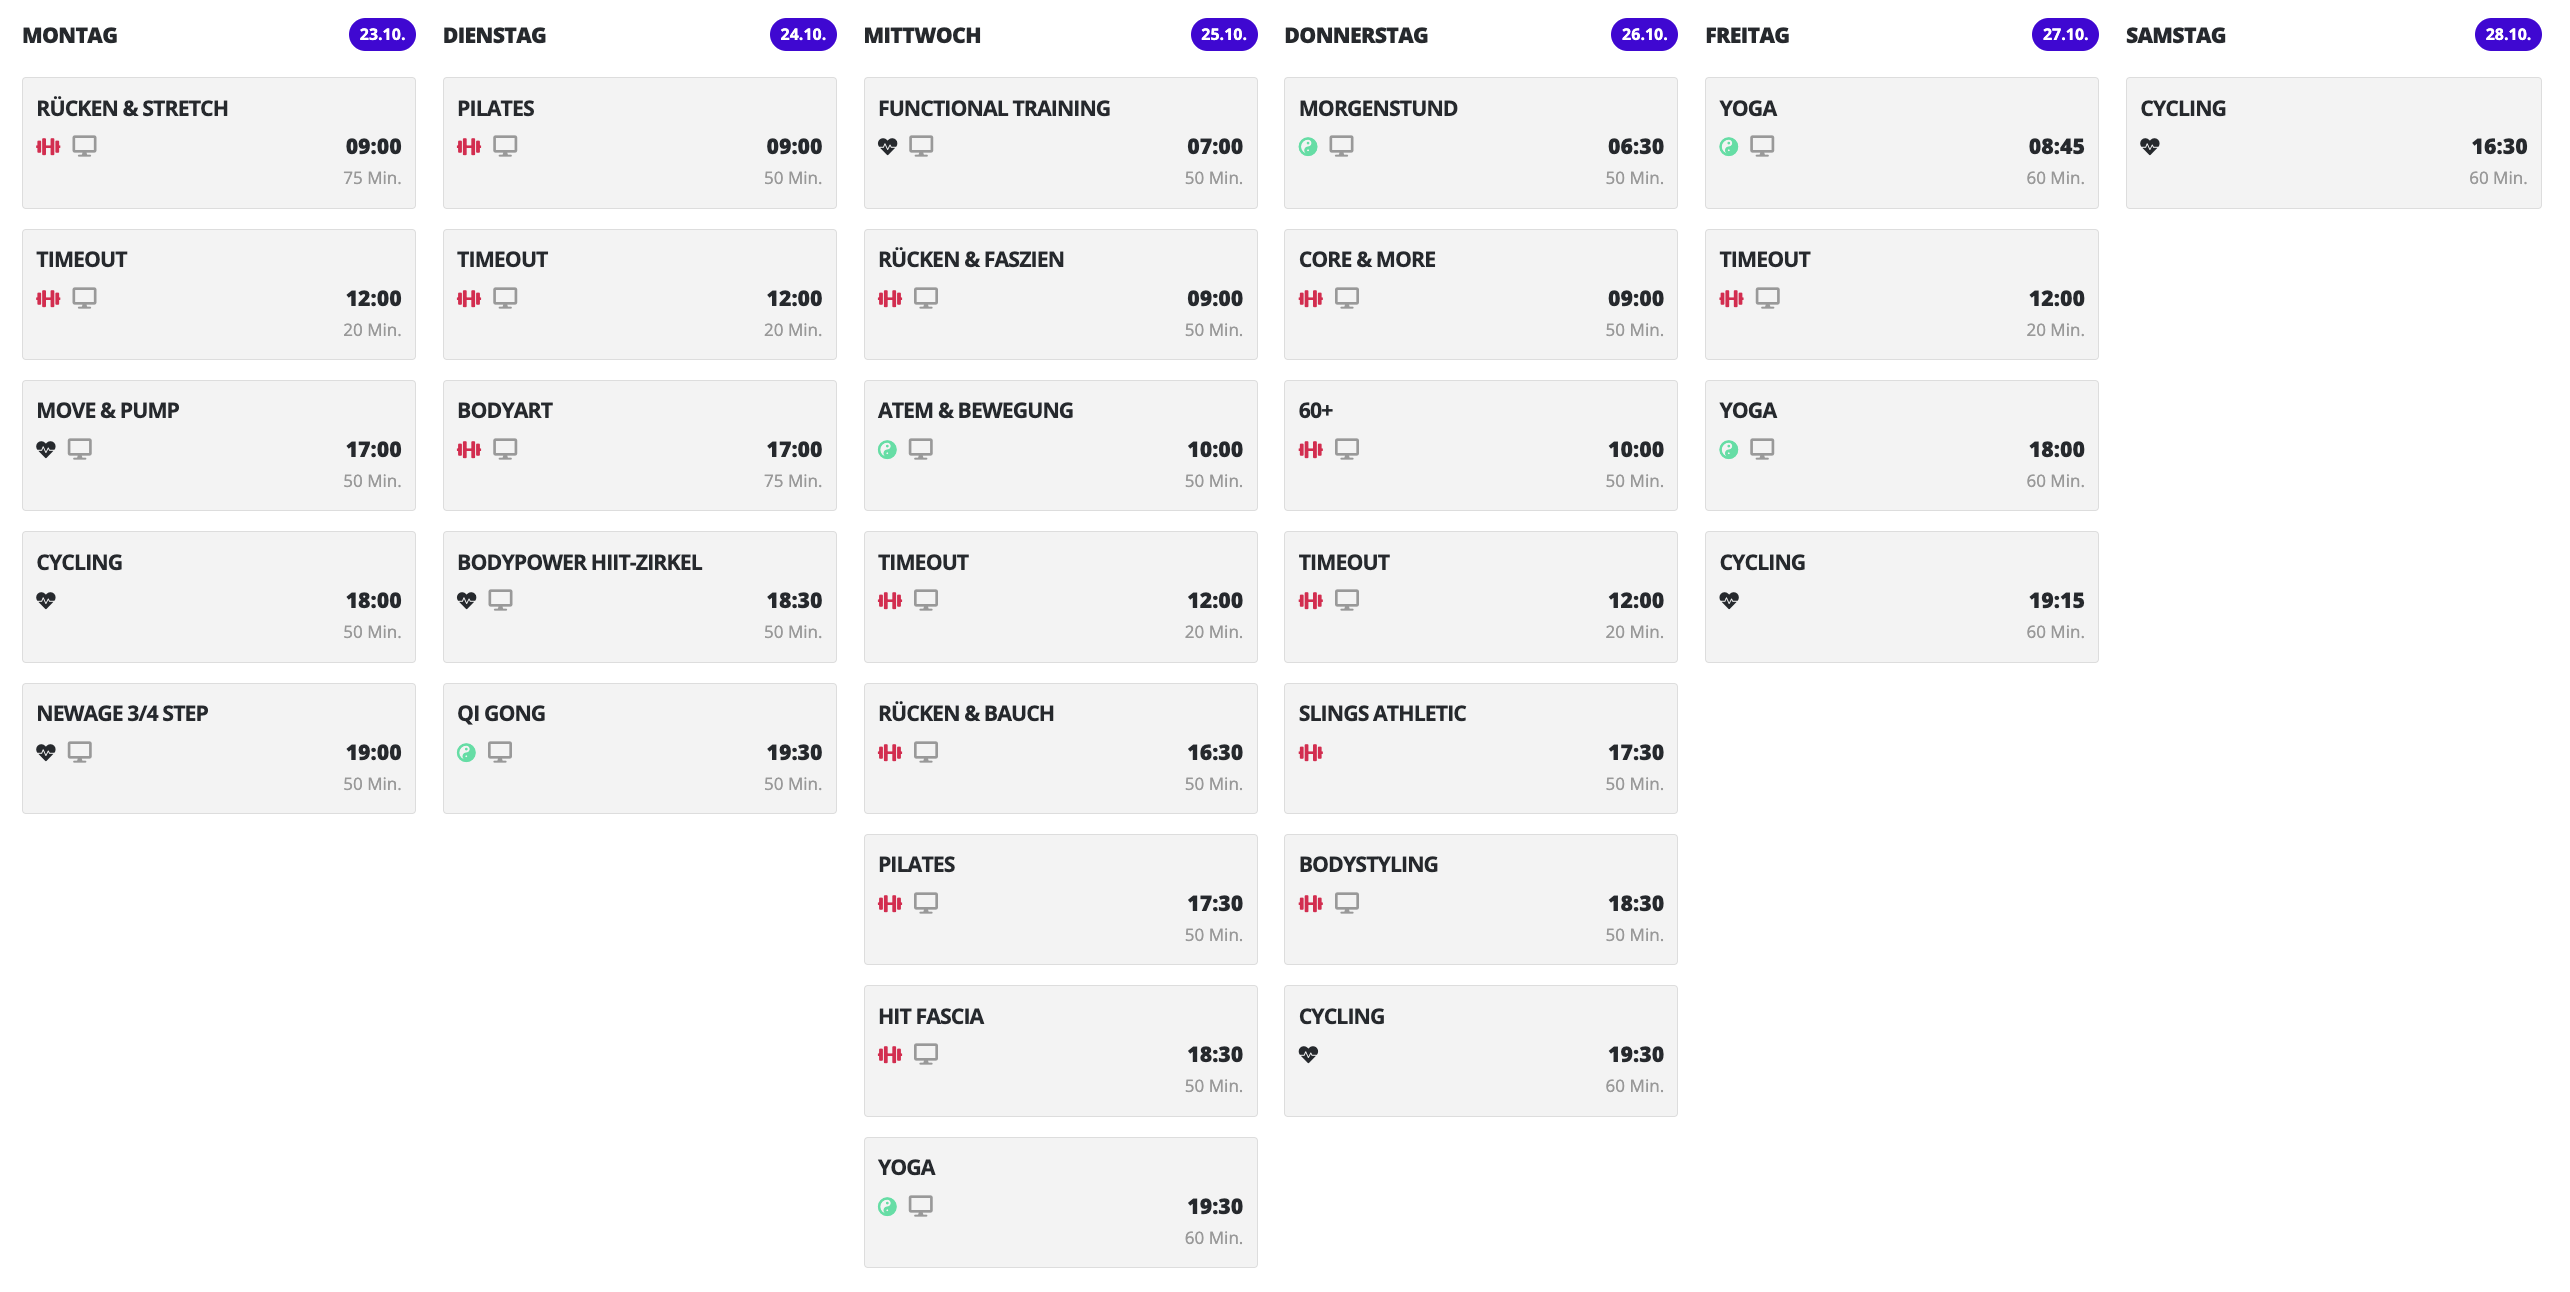Click the green yin-yang icon on Qi Gong
The height and width of the screenshot is (1292, 2570).
(x=466, y=753)
